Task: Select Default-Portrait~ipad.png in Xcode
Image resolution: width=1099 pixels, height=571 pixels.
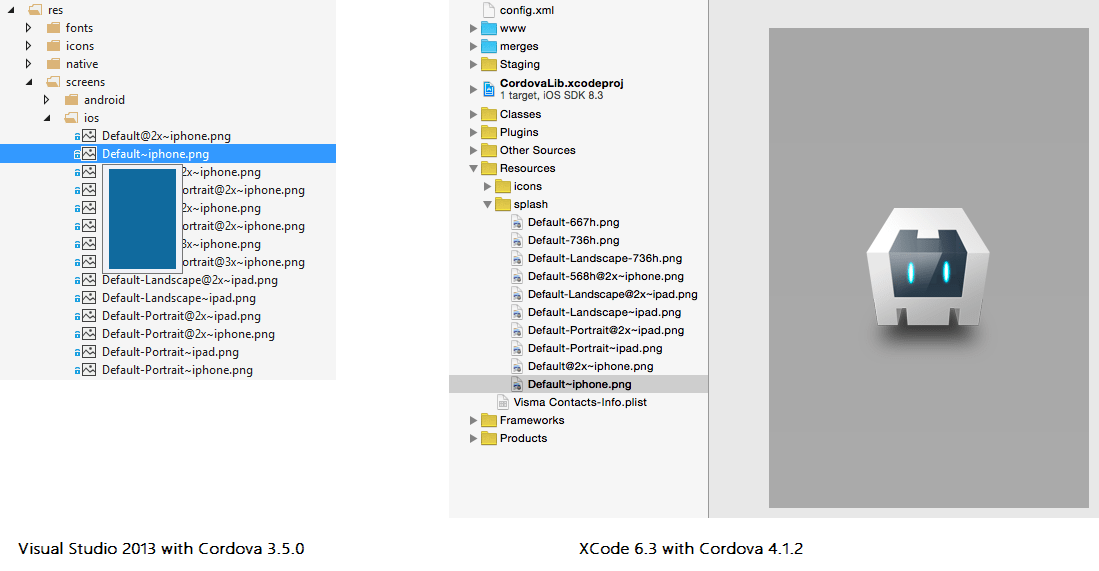Action: 595,348
